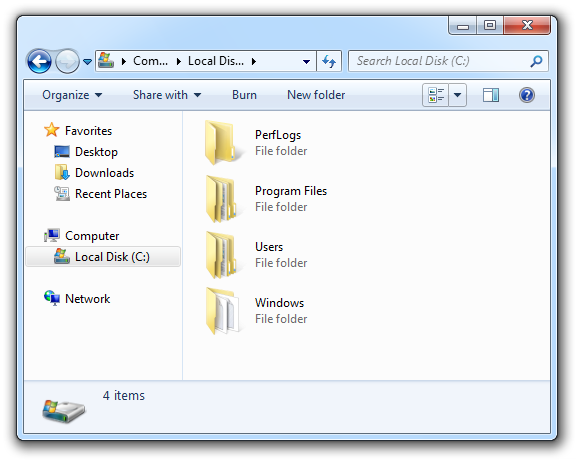This screenshot has width=579, height=461.
Task: Click the Windows folder name
Action: pos(280,303)
